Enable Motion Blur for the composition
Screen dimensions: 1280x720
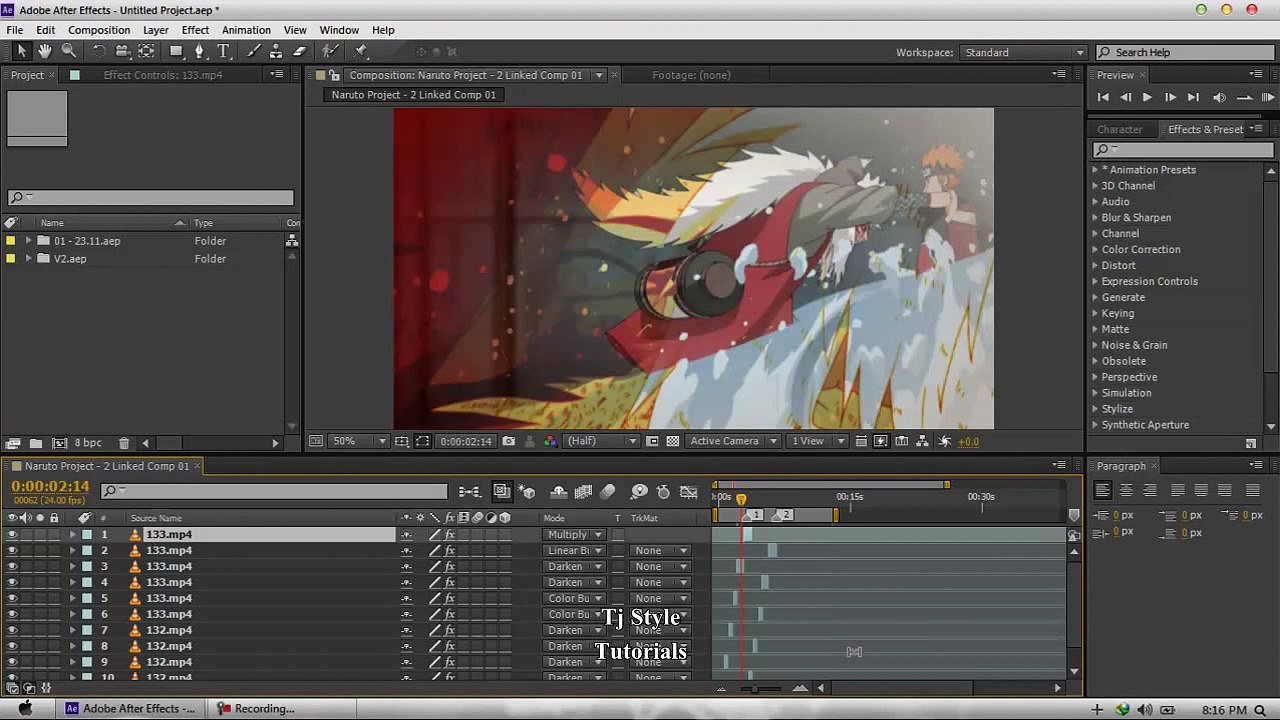click(608, 491)
